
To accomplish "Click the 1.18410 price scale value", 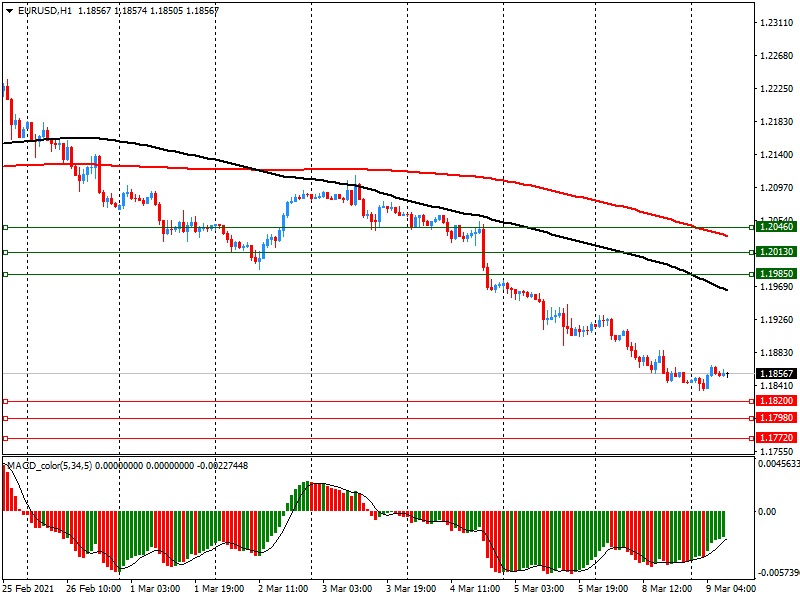I will coord(777,386).
